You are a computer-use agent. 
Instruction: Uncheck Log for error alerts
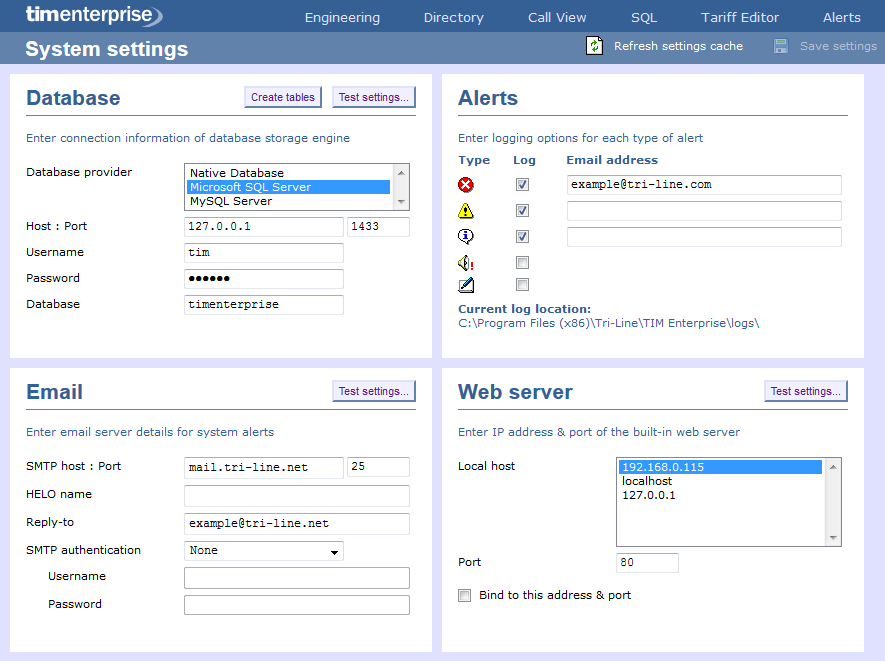(523, 184)
